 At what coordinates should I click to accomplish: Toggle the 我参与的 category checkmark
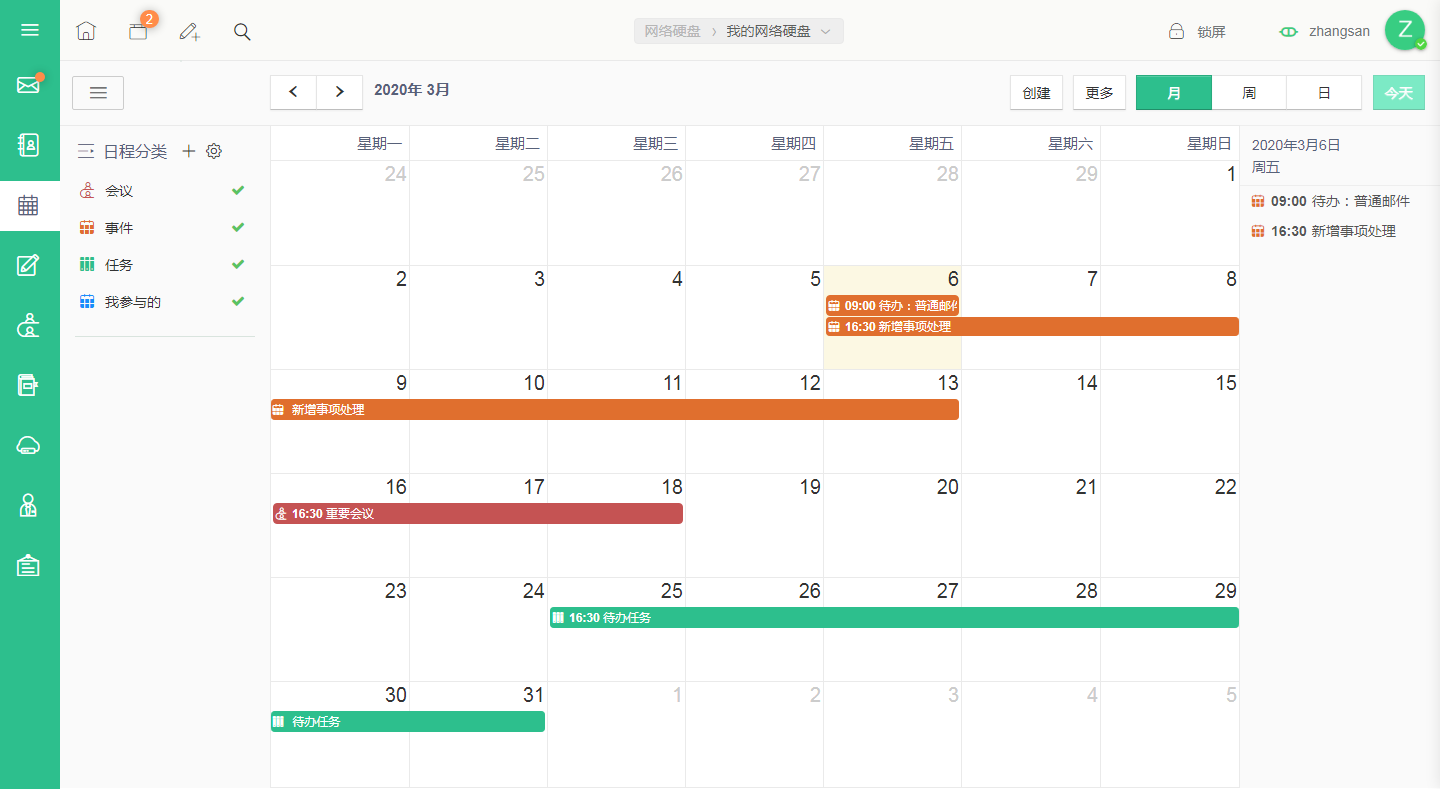click(x=238, y=301)
